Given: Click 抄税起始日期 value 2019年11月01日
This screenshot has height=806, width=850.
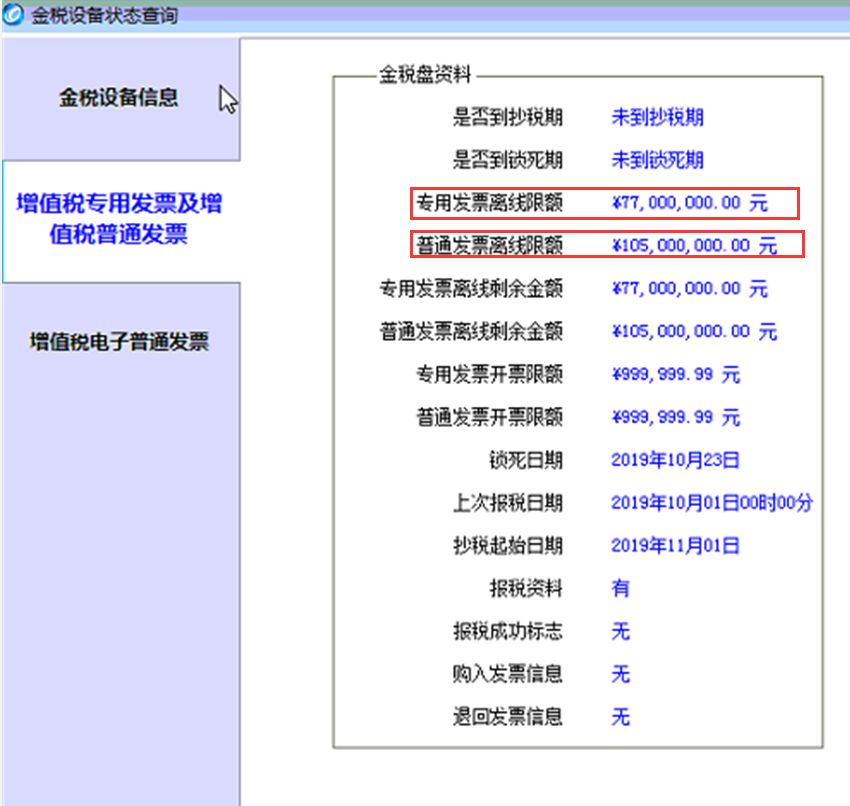Looking at the screenshot, I should click(x=675, y=546).
